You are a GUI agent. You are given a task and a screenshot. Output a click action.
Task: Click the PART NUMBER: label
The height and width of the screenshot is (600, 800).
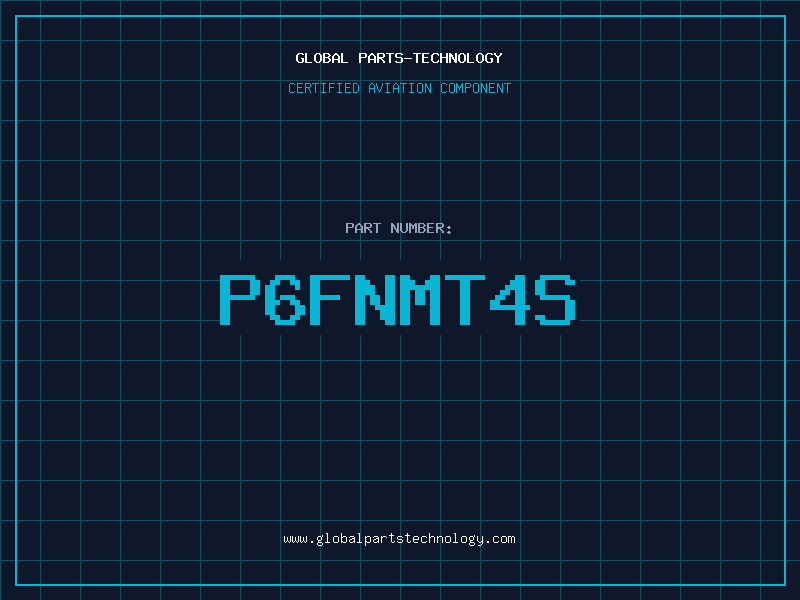point(399,228)
